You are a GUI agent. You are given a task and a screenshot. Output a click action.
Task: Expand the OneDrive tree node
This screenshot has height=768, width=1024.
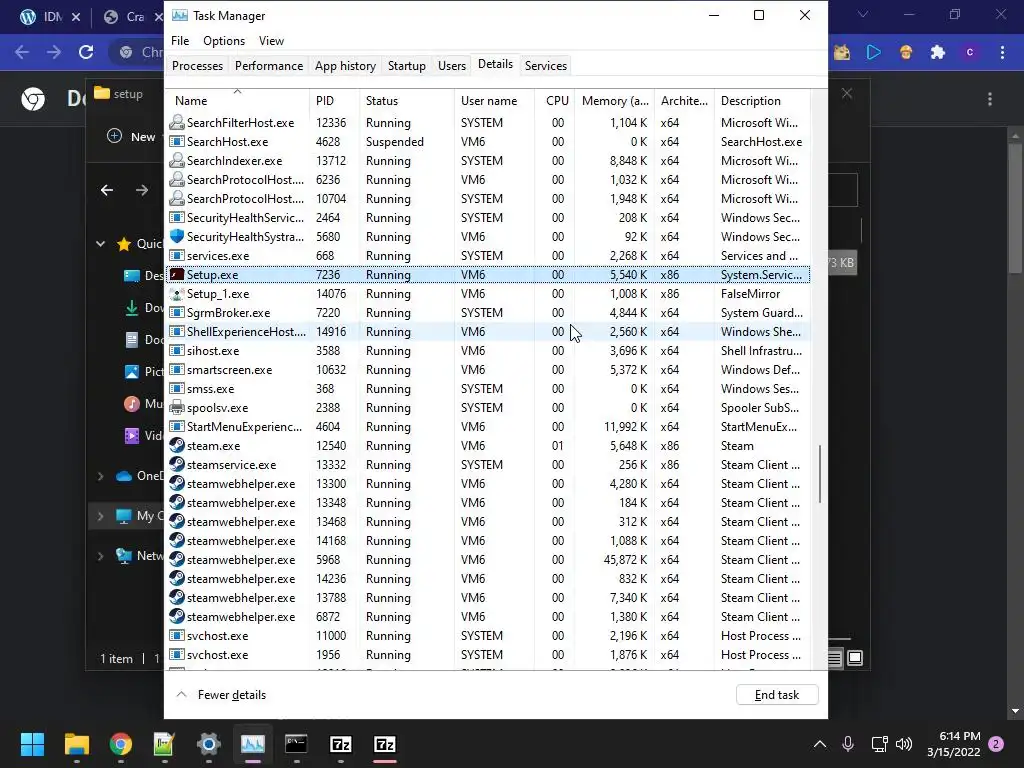click(101, 476)
